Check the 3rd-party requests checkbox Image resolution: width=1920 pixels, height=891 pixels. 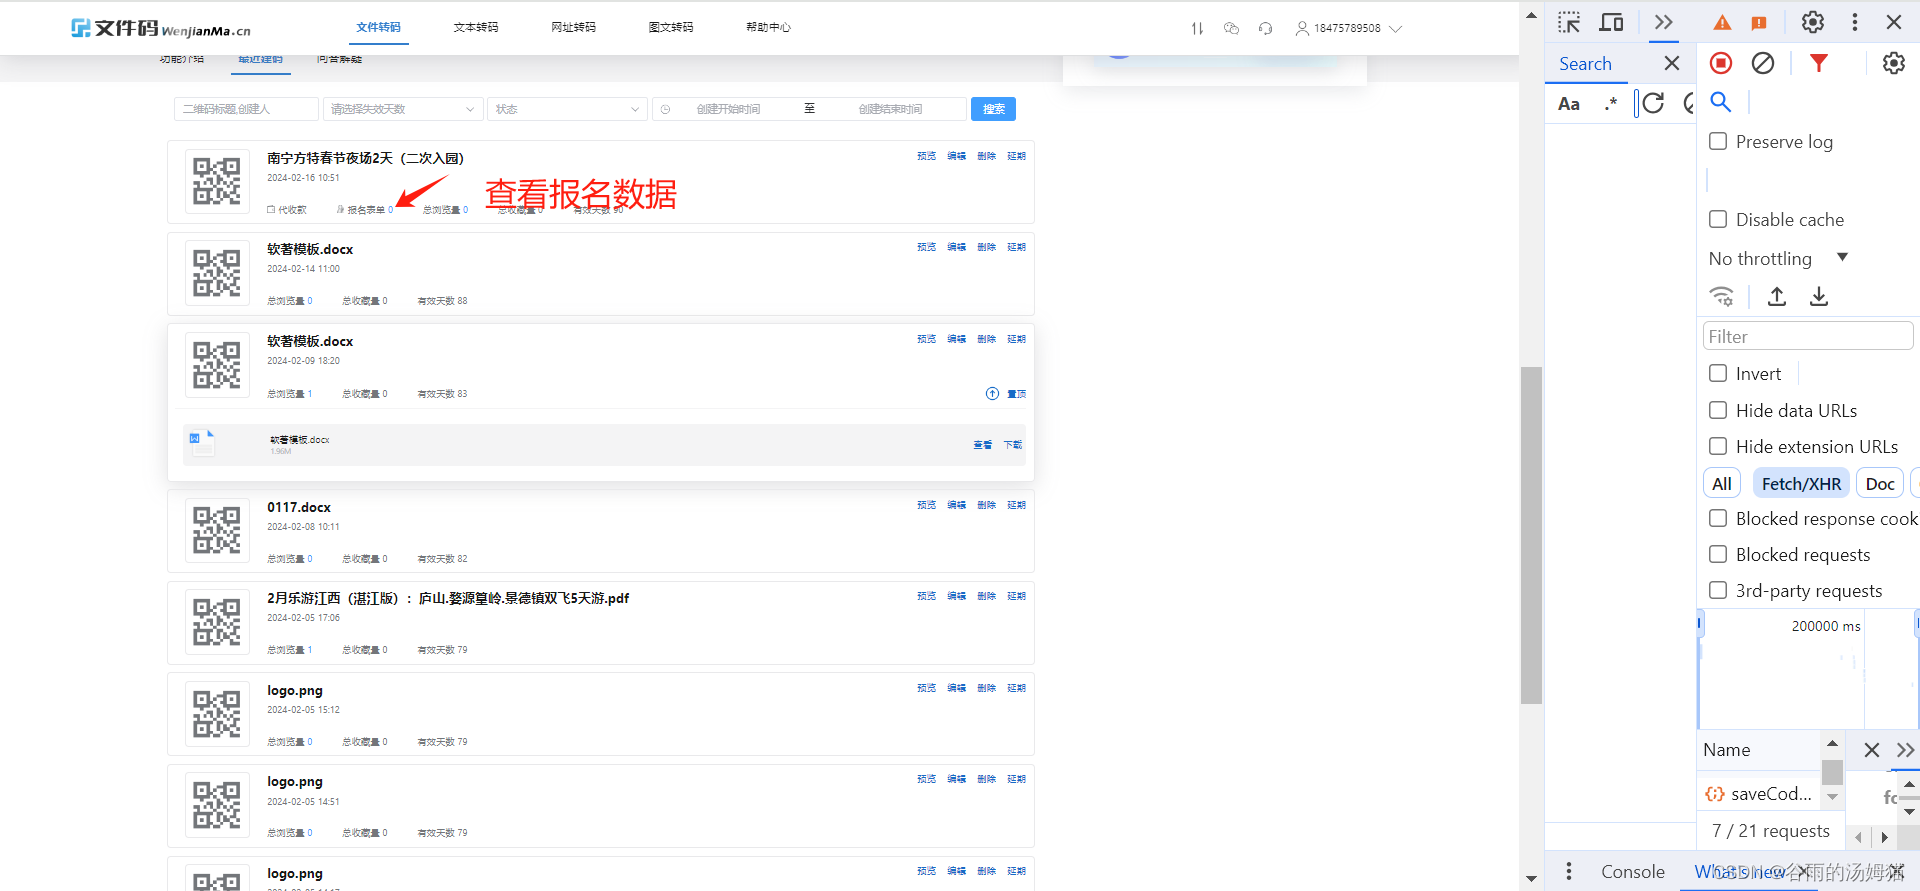[x=1718, y=590]
